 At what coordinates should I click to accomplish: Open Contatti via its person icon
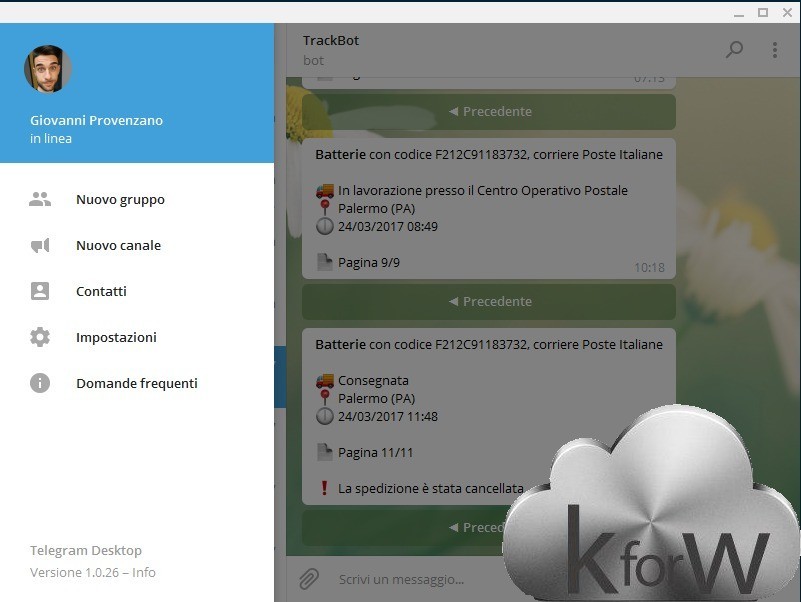[40, 291]
